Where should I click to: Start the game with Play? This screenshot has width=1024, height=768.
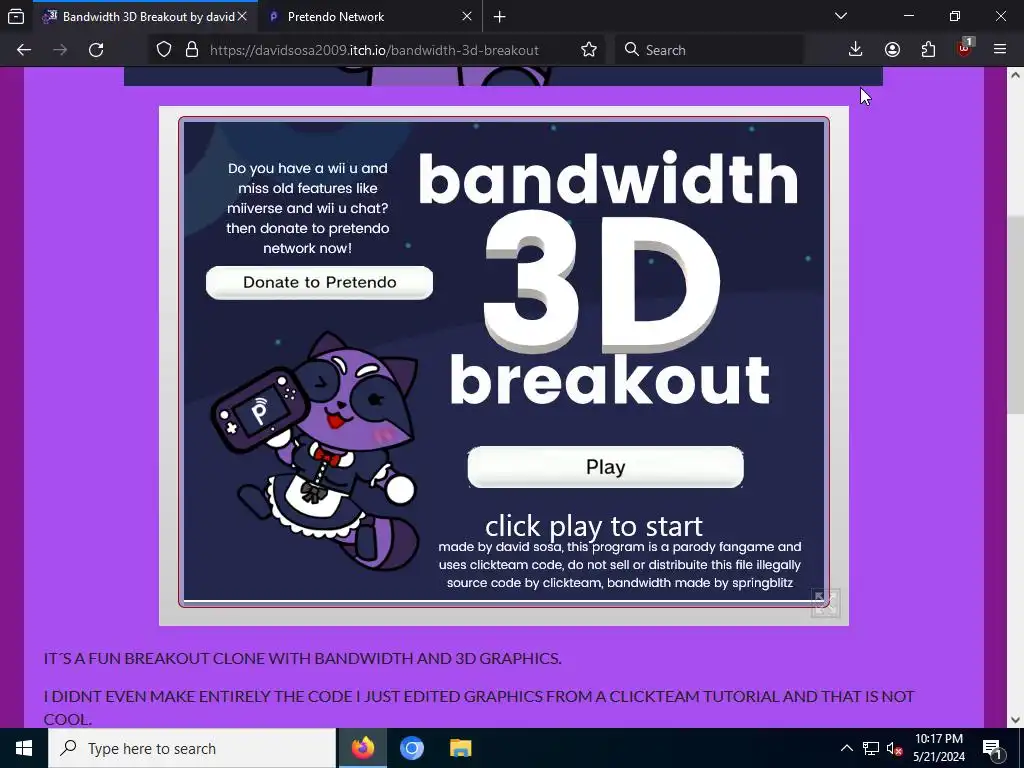(605, 467)
